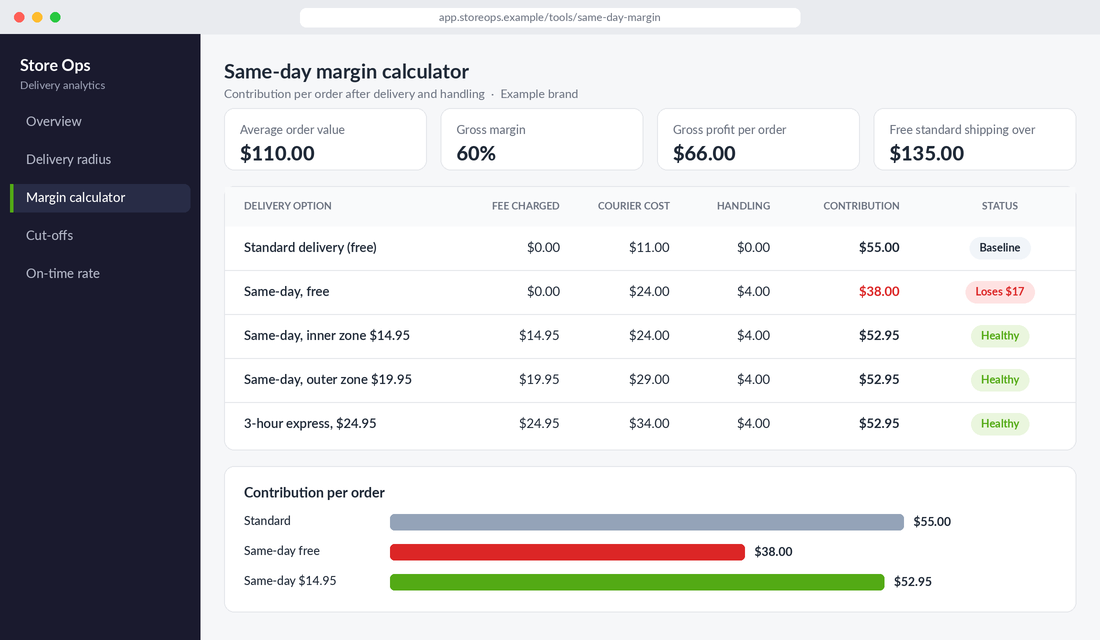Image resolution: width=1100 pixels, height=640 pixels.
Task: Click $29.00 courier cost value
Action: coord(649,380)
